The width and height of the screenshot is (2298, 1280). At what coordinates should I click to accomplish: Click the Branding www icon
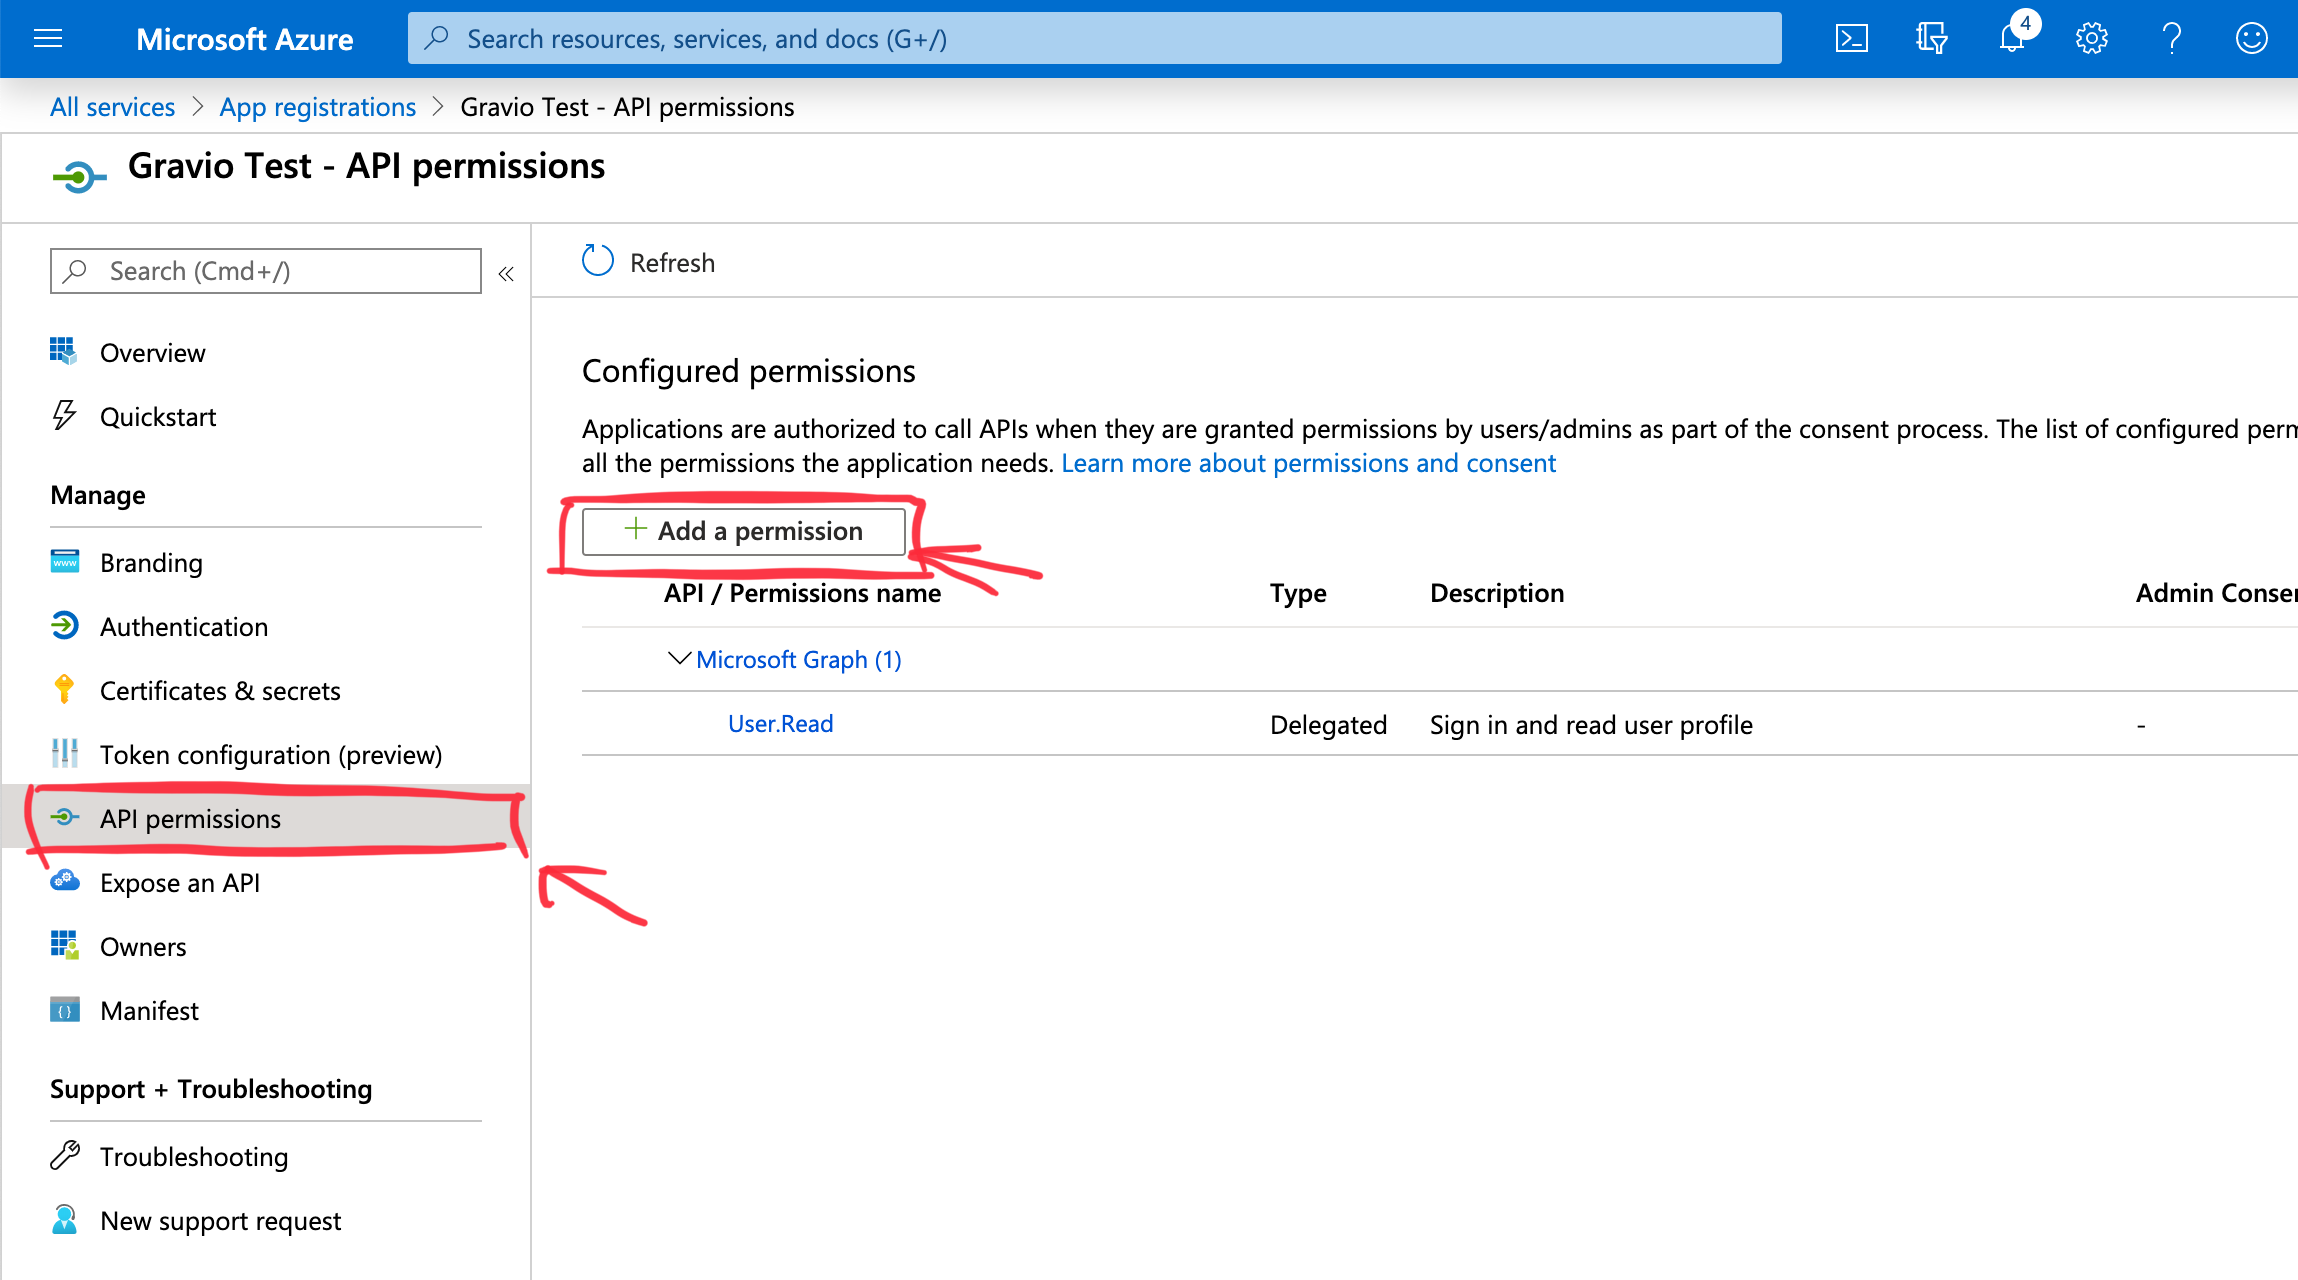64,561
